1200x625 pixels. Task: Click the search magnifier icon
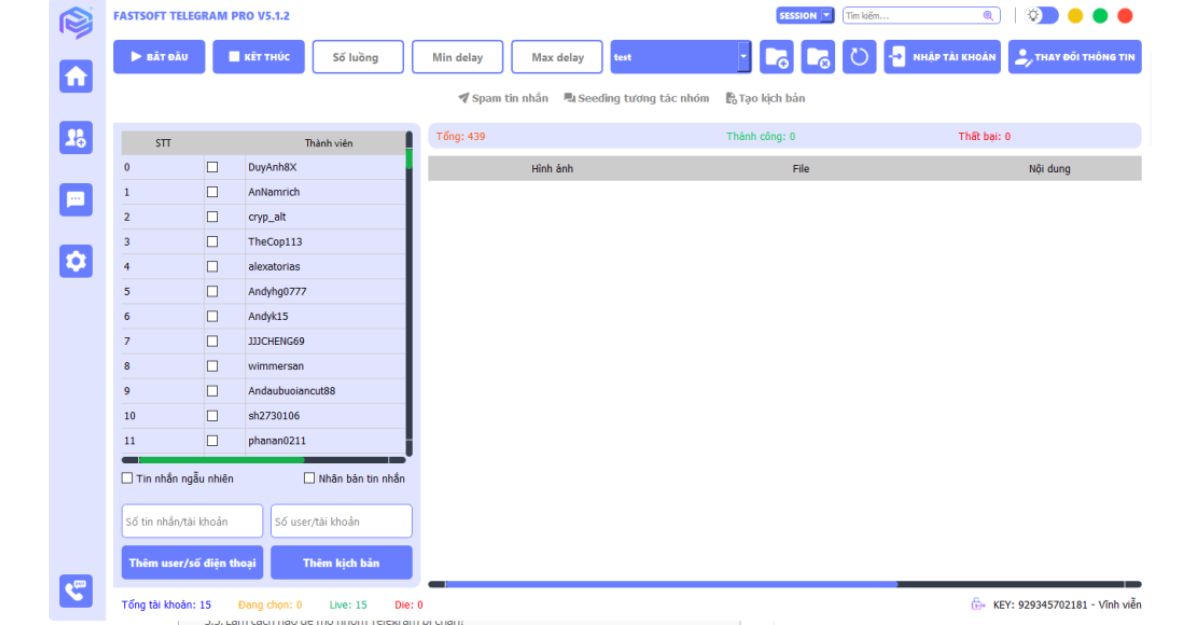[988, 16]
